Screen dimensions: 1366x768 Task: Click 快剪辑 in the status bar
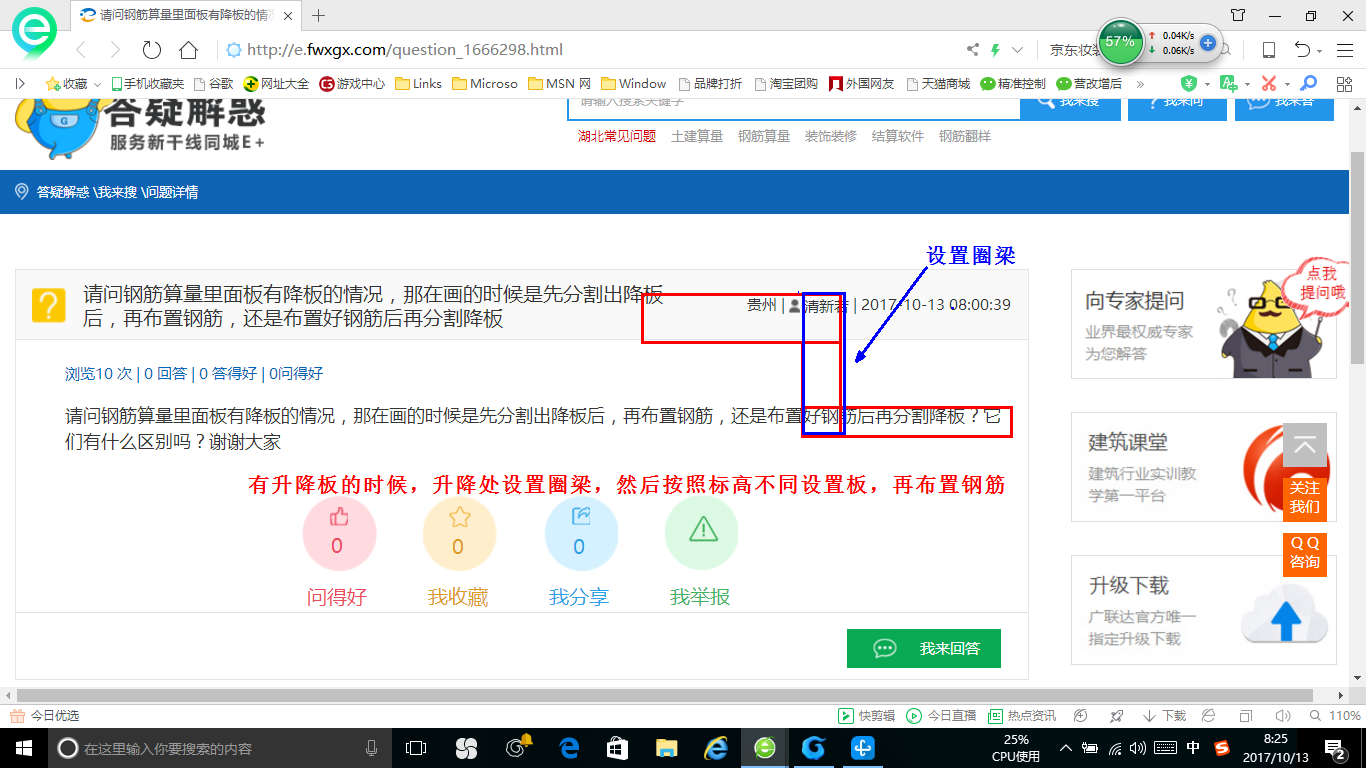866,716
